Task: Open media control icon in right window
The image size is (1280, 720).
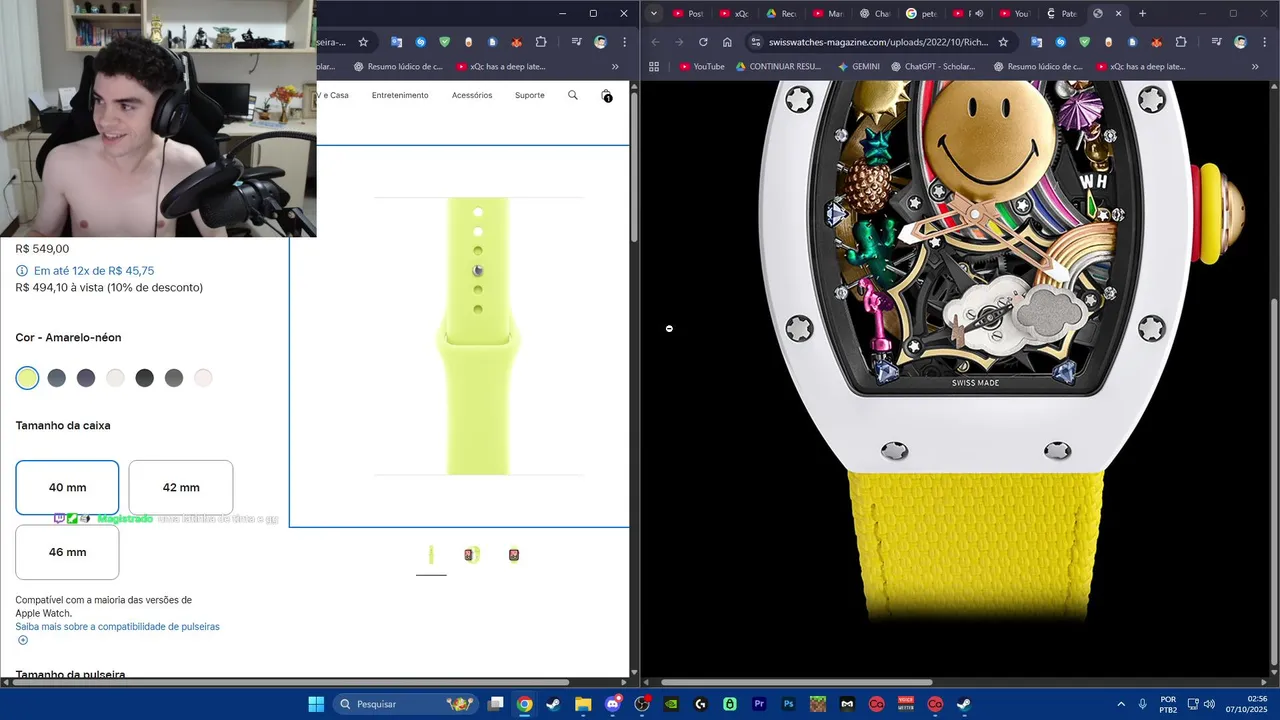Action: 1217,42
